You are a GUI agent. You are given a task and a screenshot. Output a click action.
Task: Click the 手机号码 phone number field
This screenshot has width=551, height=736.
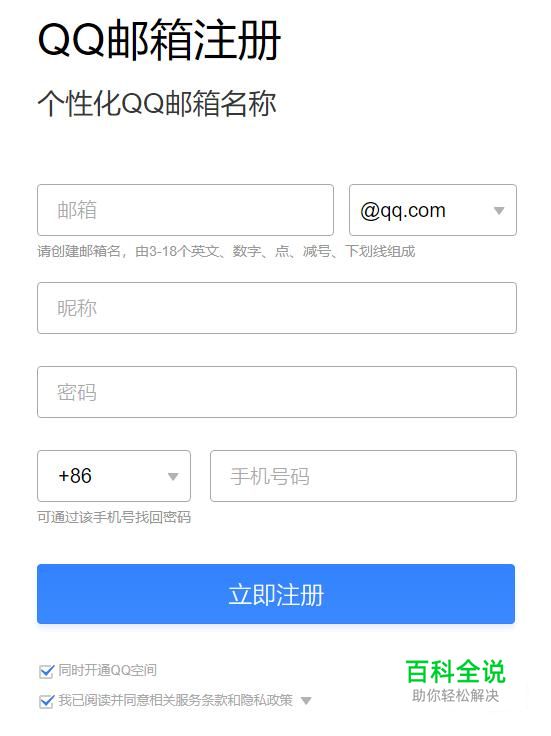363,476
